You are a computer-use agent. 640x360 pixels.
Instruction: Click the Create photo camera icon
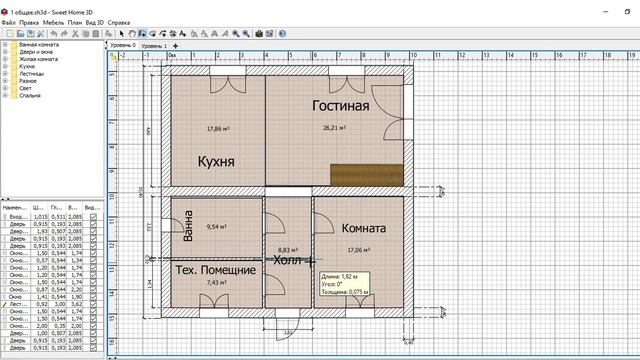pos(259,34)
